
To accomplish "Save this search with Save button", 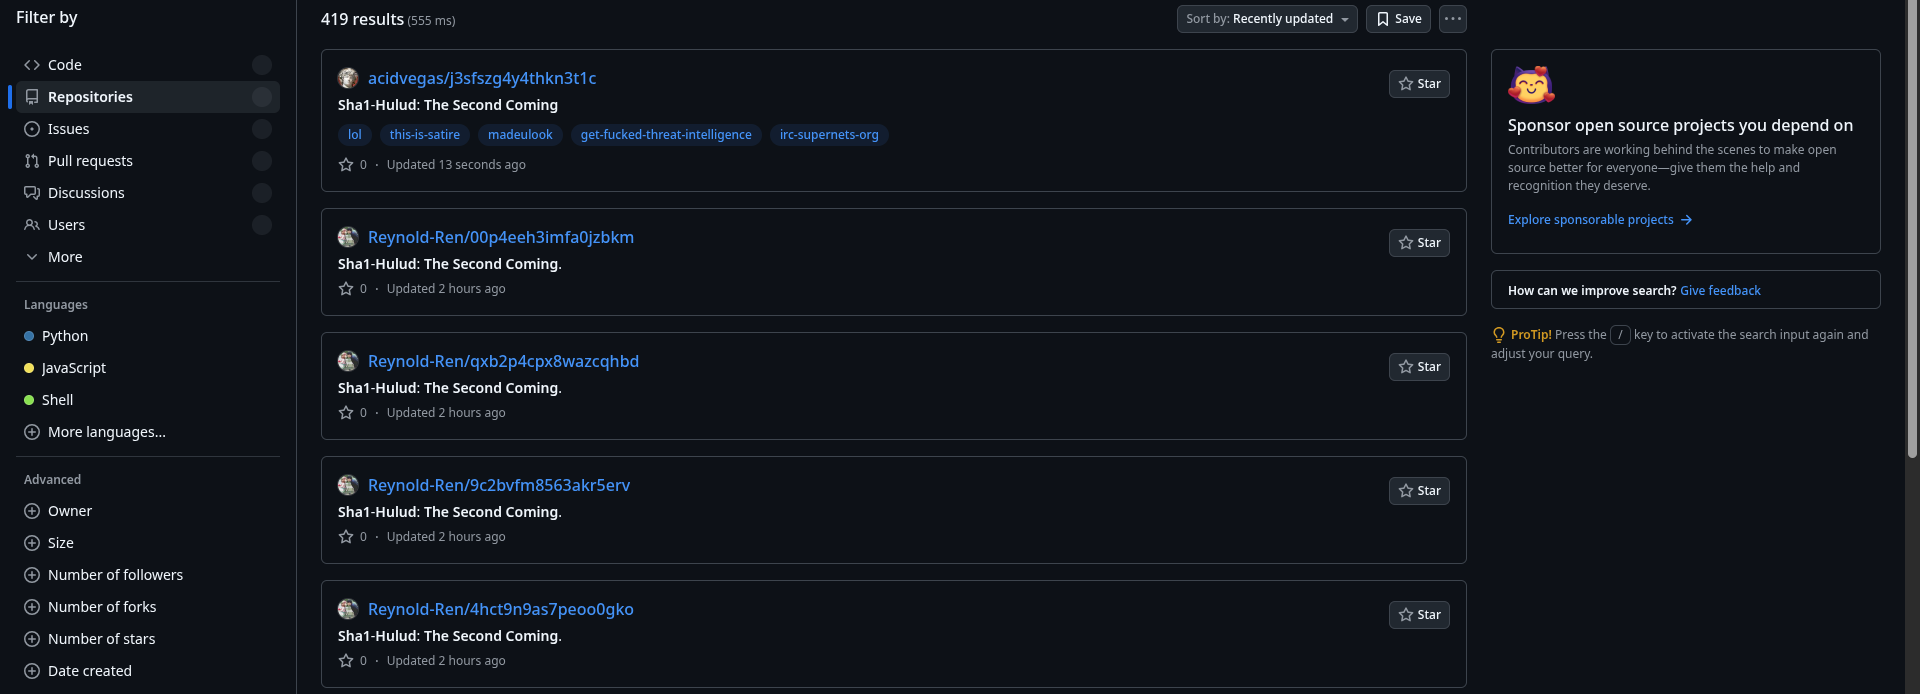I will pyautogui.click(x=1398, y=19).
